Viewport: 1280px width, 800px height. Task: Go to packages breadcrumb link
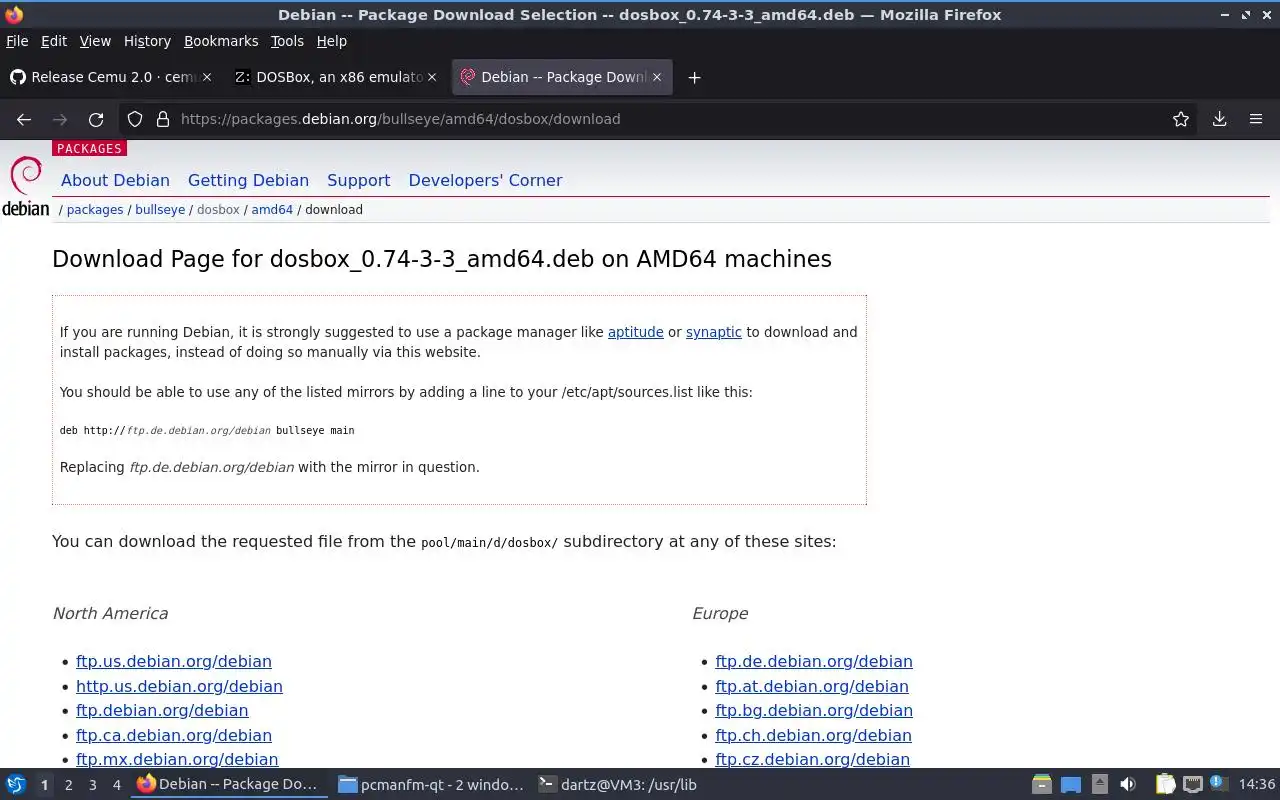tap(95, 210)
